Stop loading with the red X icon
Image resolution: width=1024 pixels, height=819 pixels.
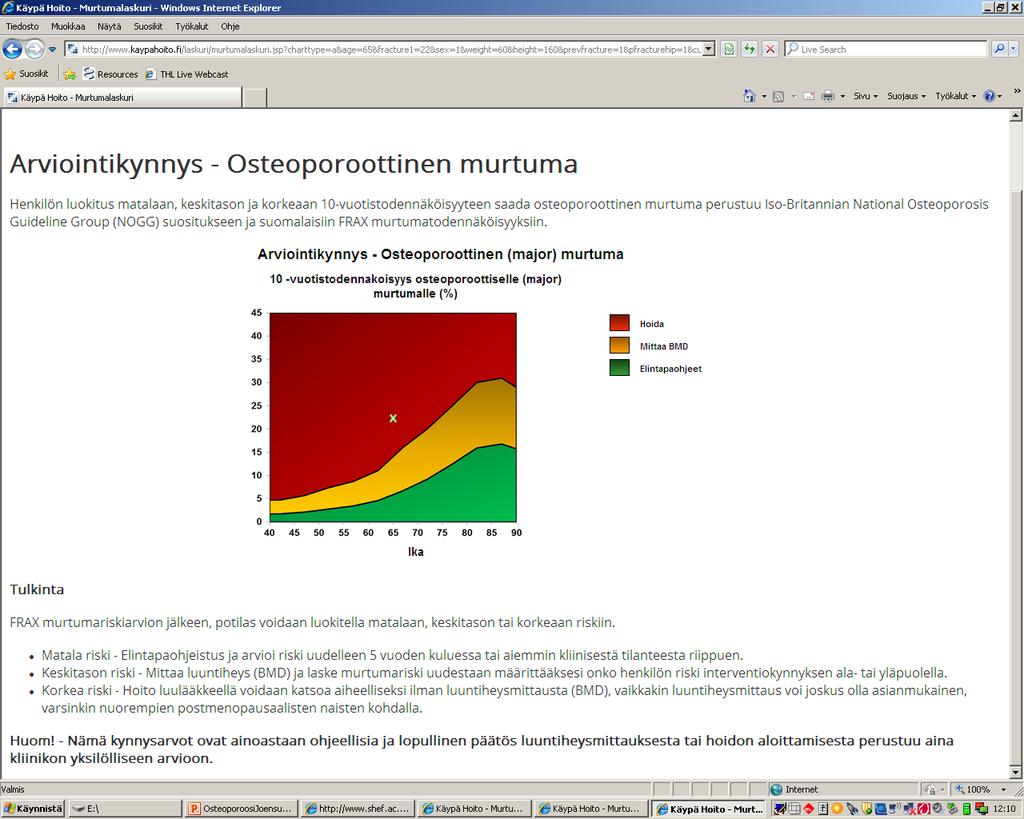click(x=771, y=49)
